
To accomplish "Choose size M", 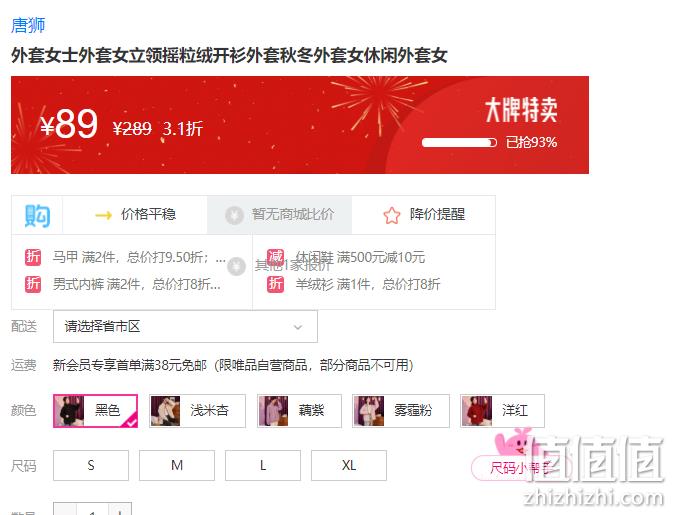I will point(177,465).
